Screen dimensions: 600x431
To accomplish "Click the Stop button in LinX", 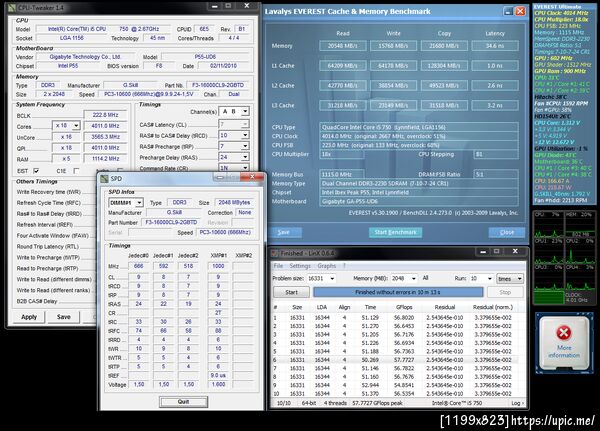I will tap(505, 292).
